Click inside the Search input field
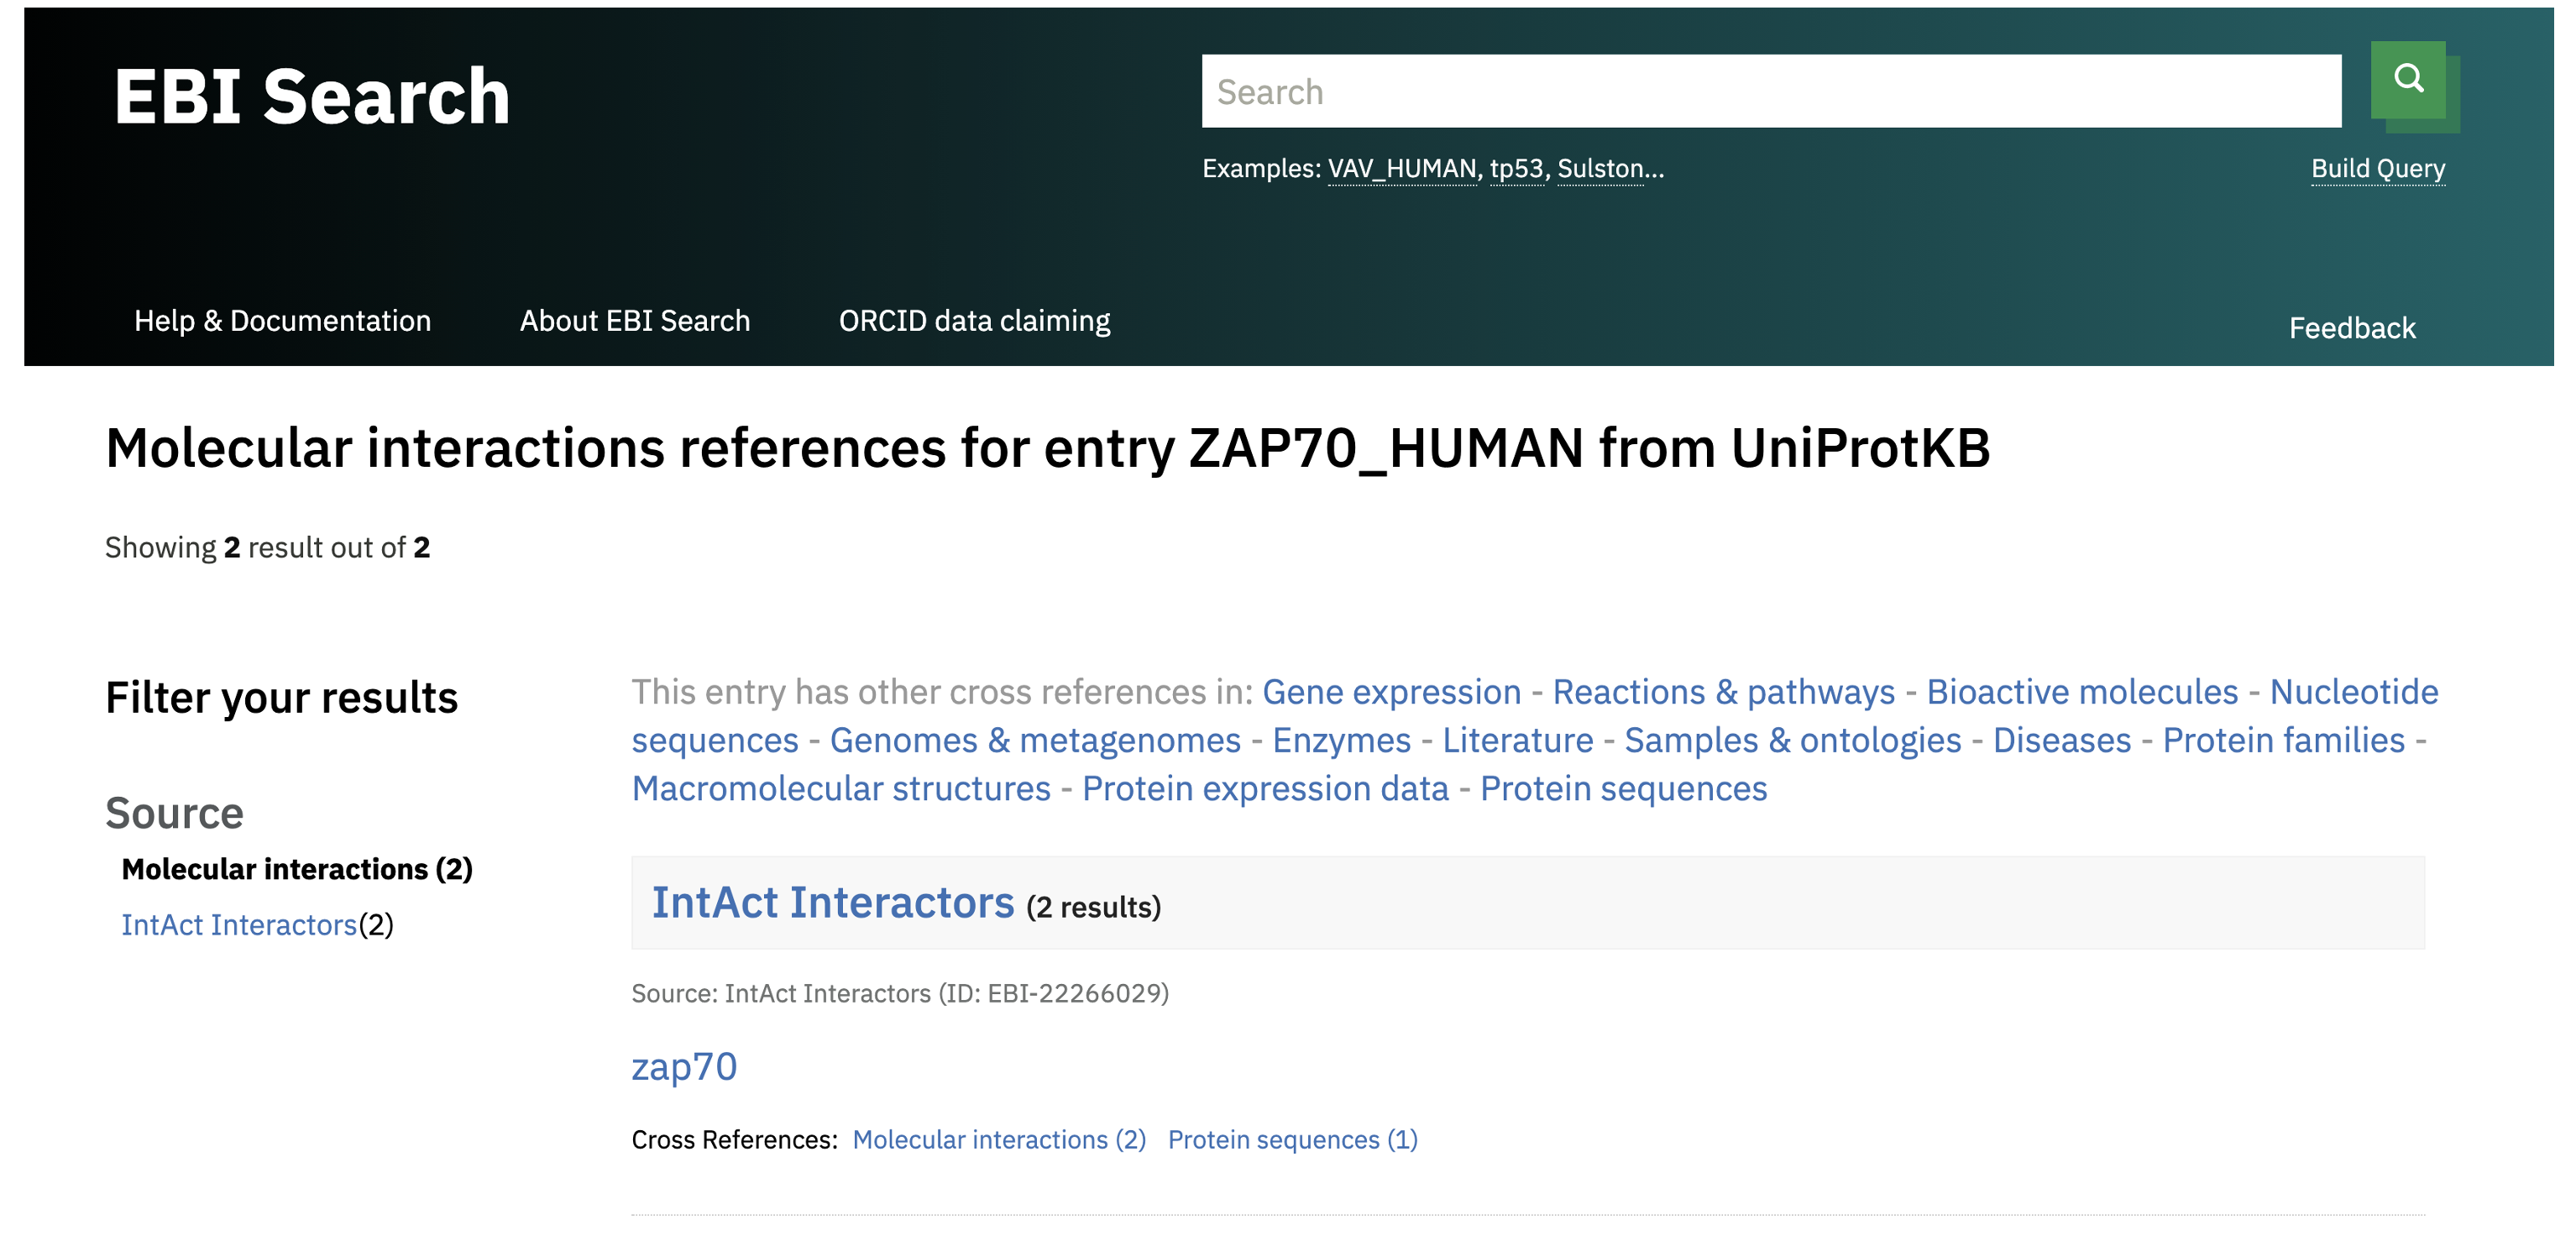This screenshot has height=1251, width=2576. [x=1770, y=92]
